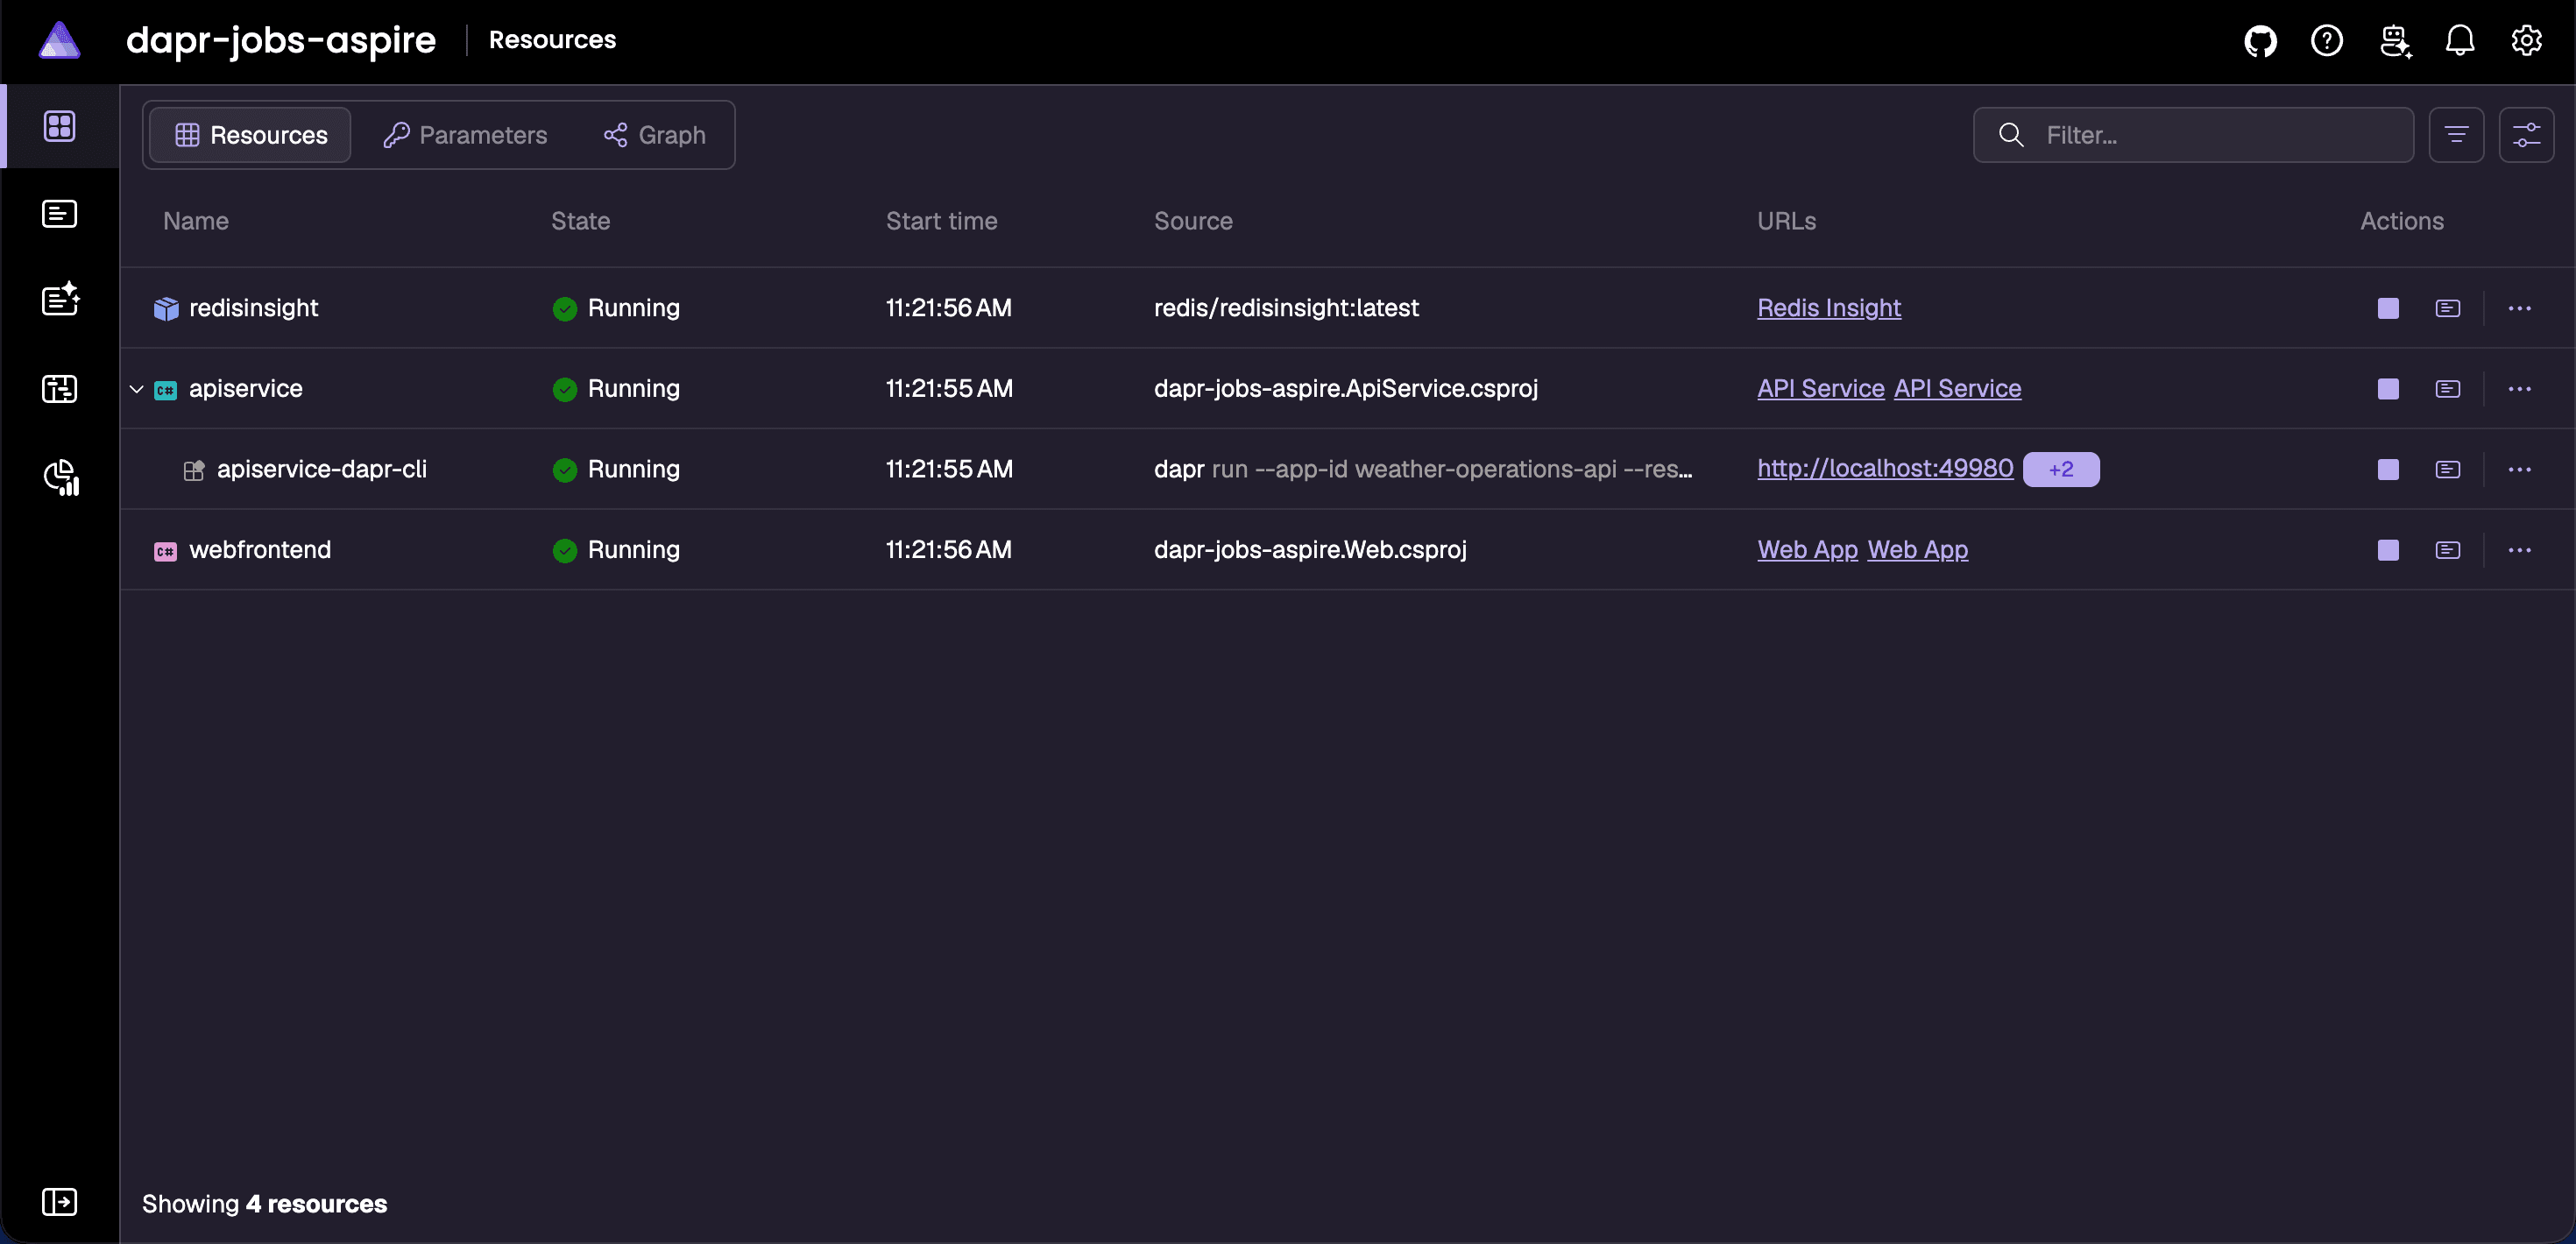The width and height of the screenshot is (2576, 1244).
Task: Open the http://localhost:49980 link
Action: (1885, 469)
